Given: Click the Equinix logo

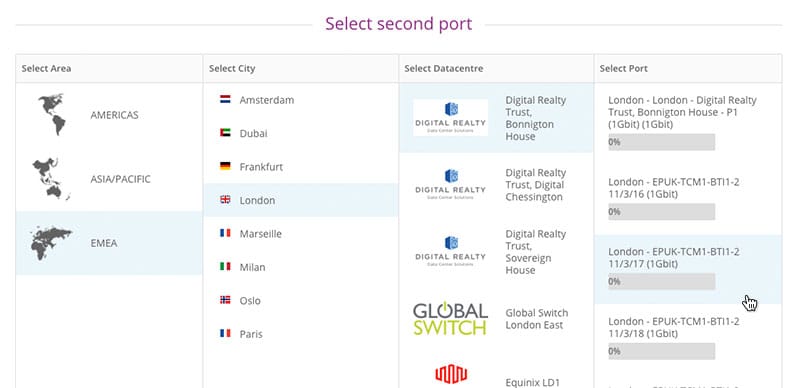Looking at the screenshot, I should [x=451, y=374].
